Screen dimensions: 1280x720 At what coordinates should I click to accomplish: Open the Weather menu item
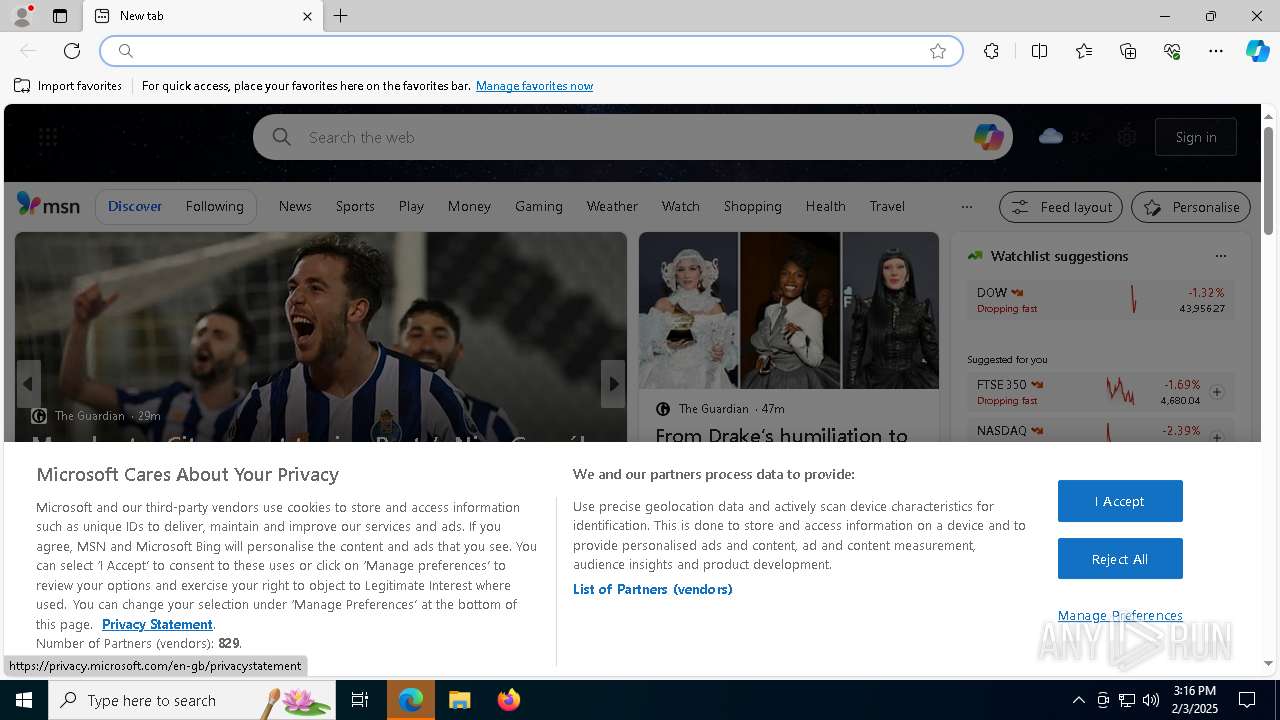pos(612,206)
